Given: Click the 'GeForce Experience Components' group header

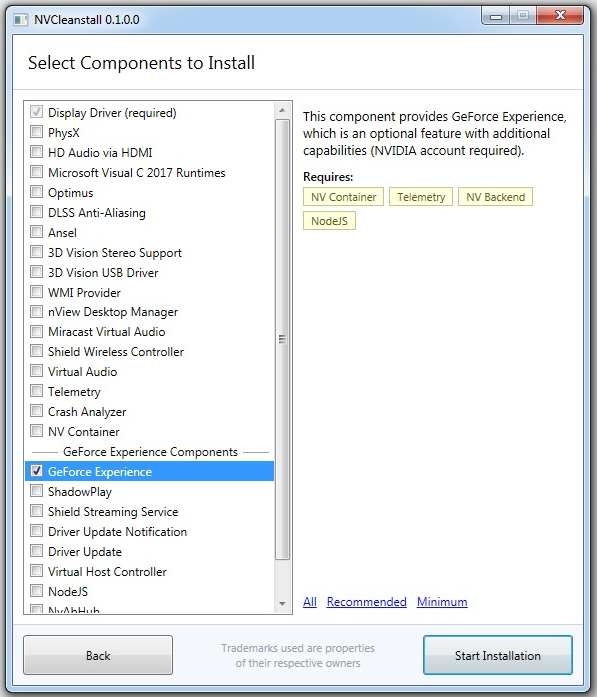Looking at the screenshot, I should coord(150,452).
